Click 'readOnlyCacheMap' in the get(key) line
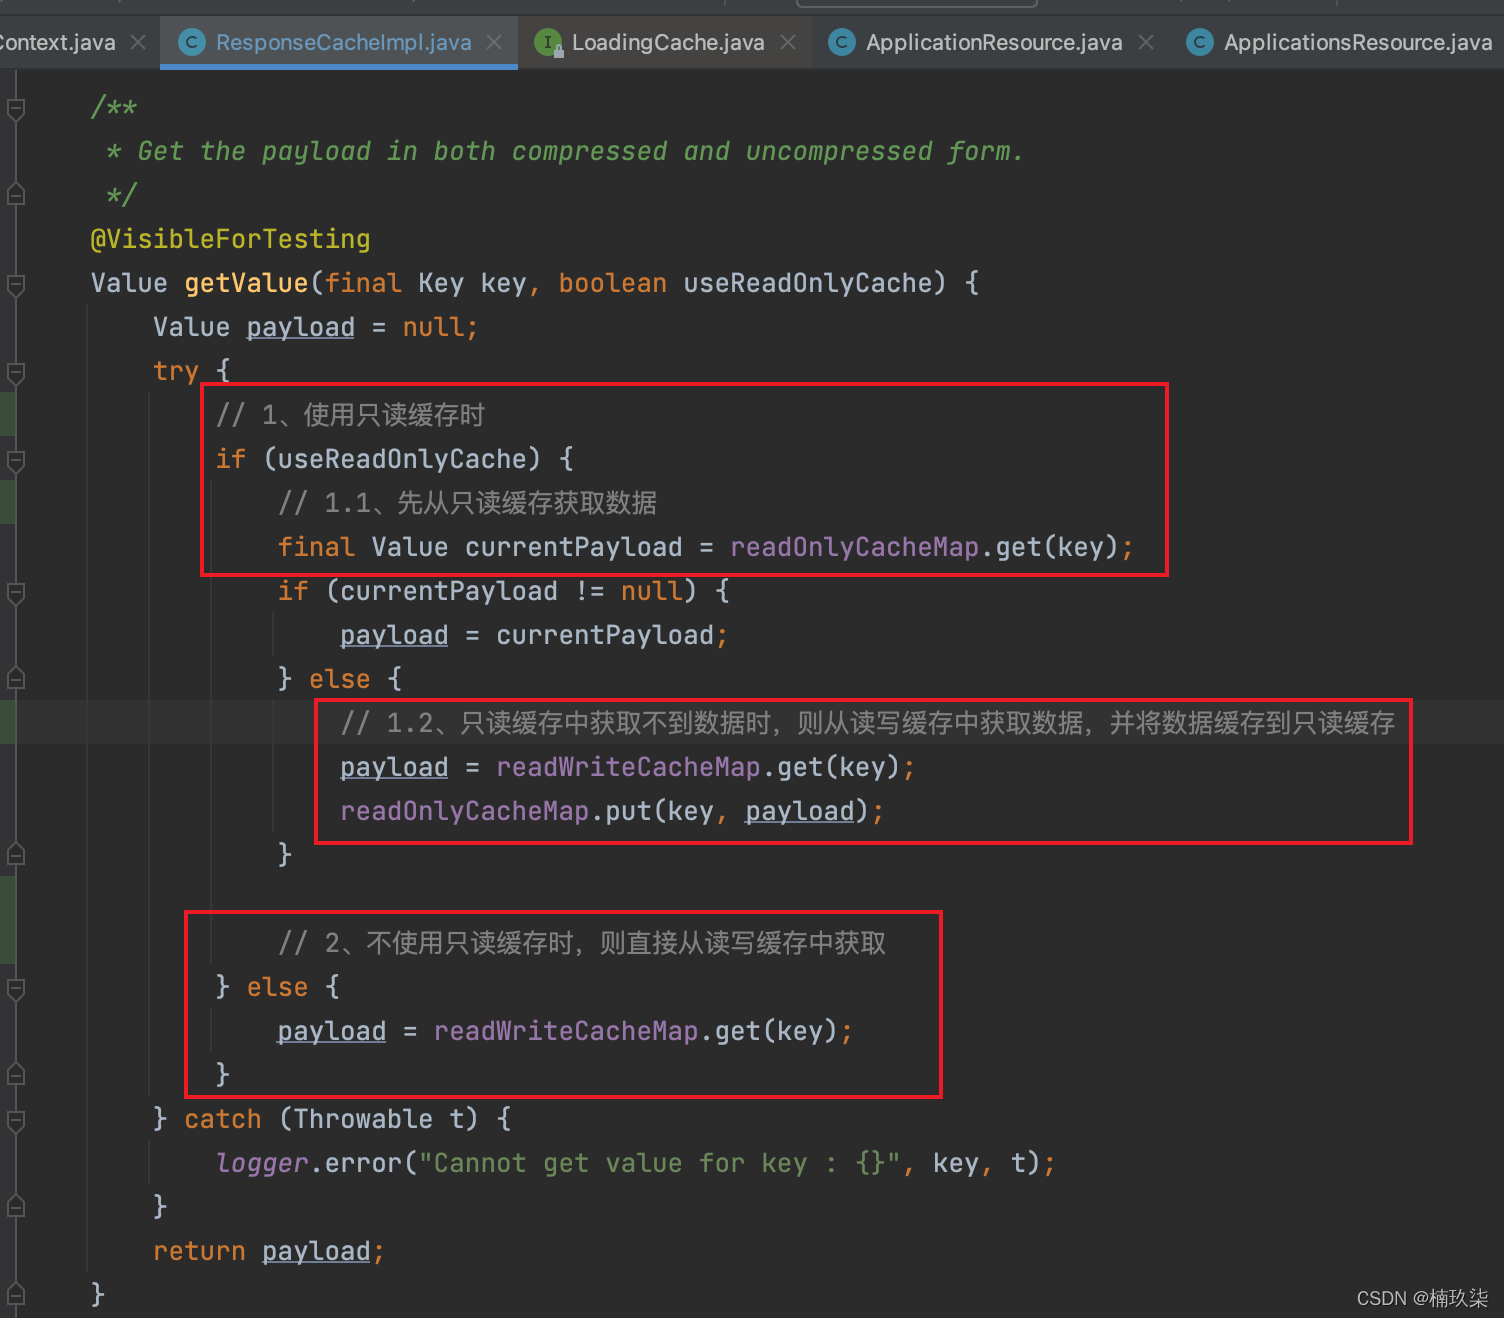The height and width of the screenshot is (1318, 1504). 854,547
